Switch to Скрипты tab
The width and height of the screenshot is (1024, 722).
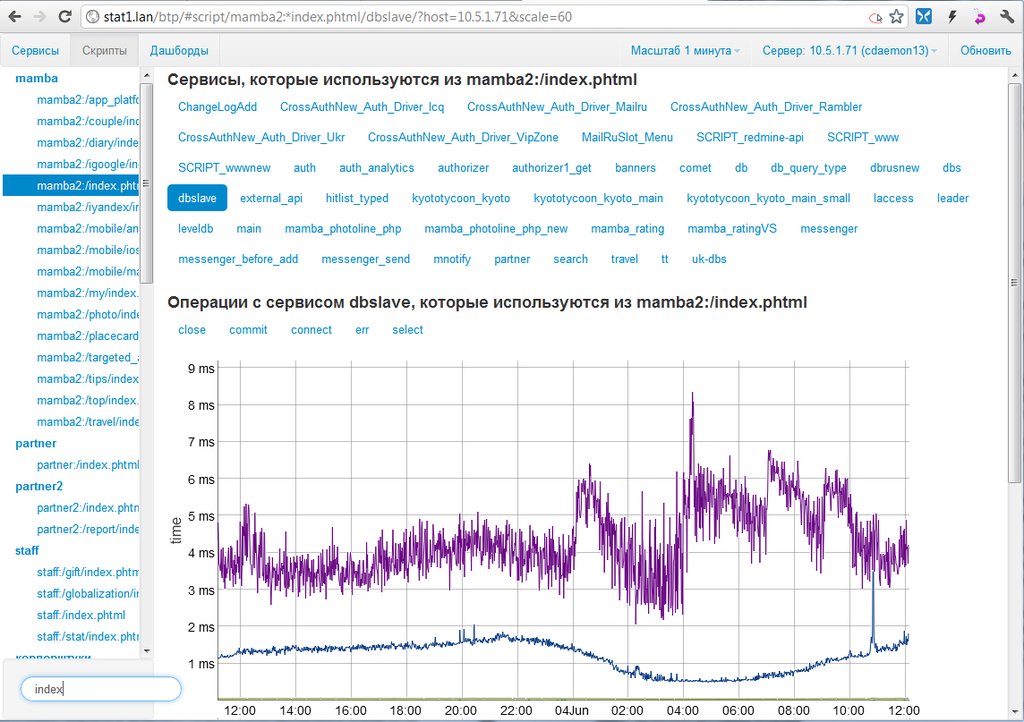104,50
